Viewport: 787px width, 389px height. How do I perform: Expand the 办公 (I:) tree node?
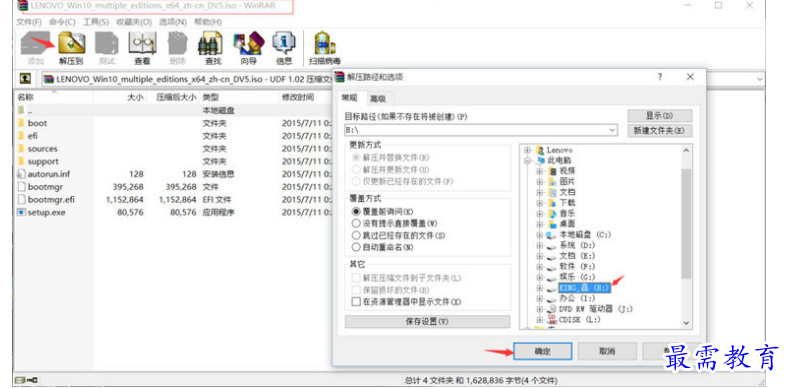[540, 299]
